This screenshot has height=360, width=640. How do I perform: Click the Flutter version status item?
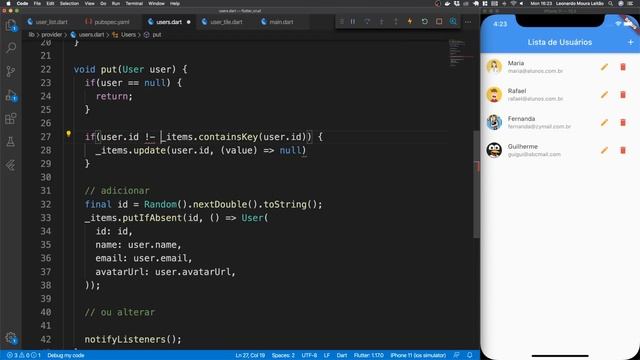pyautogui.click(x=369, y=355)
